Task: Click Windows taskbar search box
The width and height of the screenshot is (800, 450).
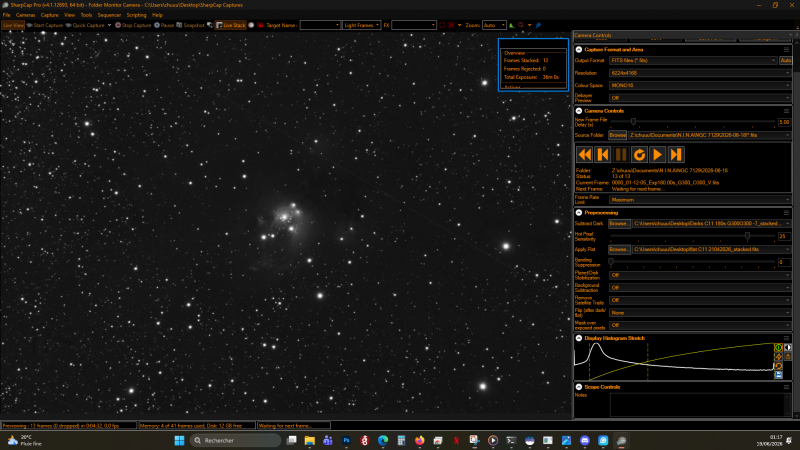Action: (235, 440)
